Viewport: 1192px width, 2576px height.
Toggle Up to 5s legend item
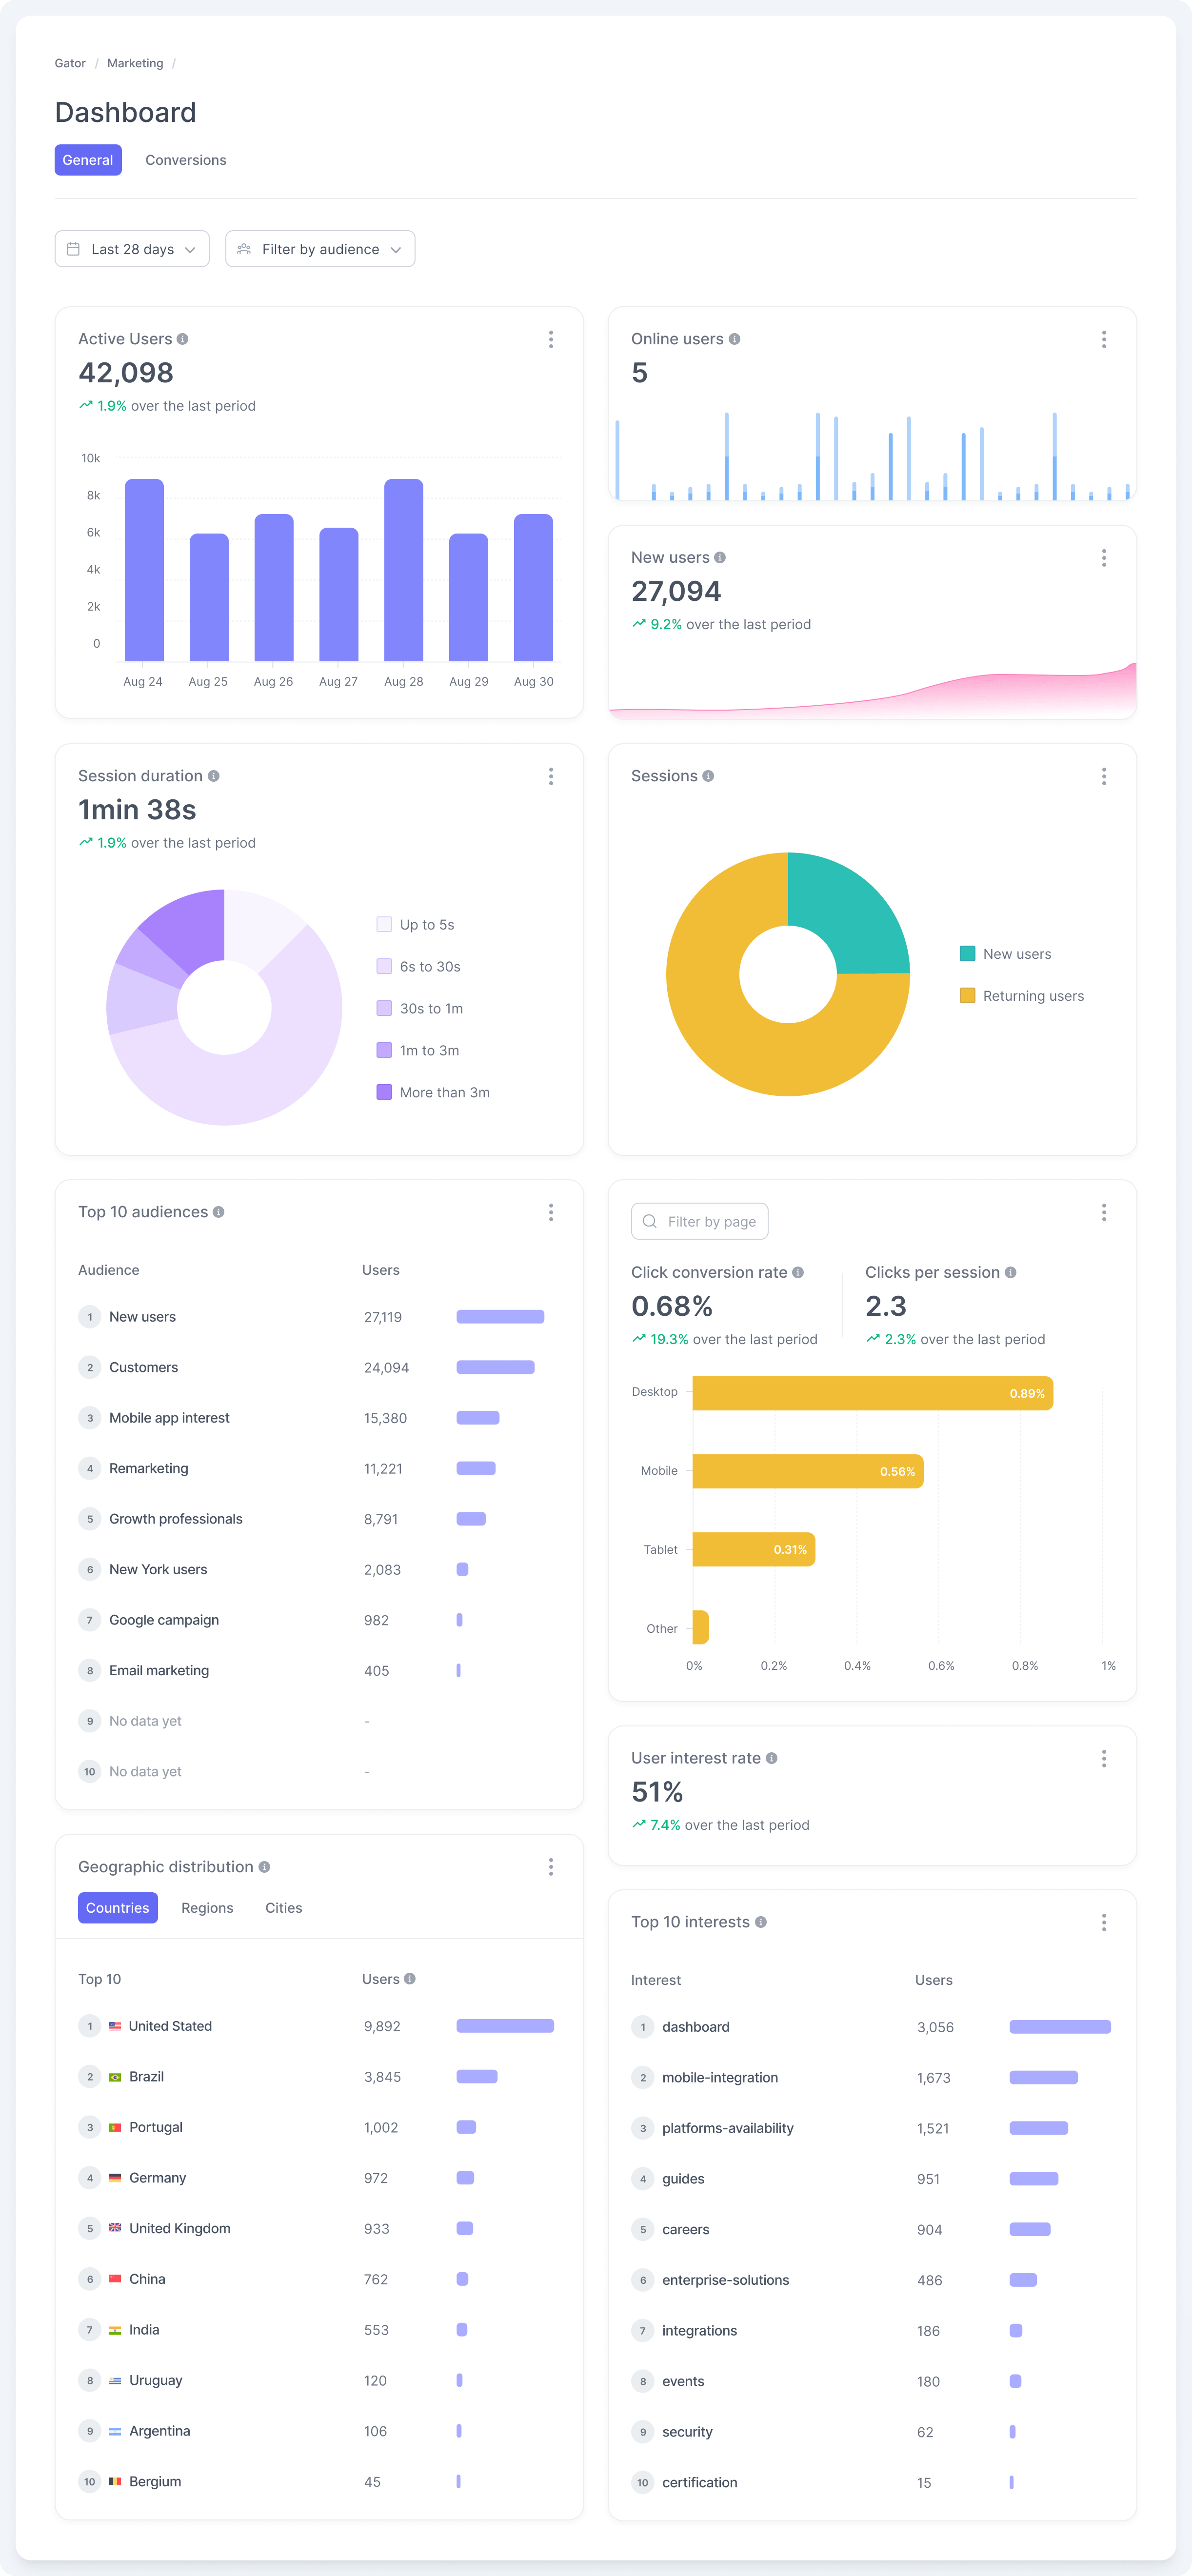(x=415, y=925)
